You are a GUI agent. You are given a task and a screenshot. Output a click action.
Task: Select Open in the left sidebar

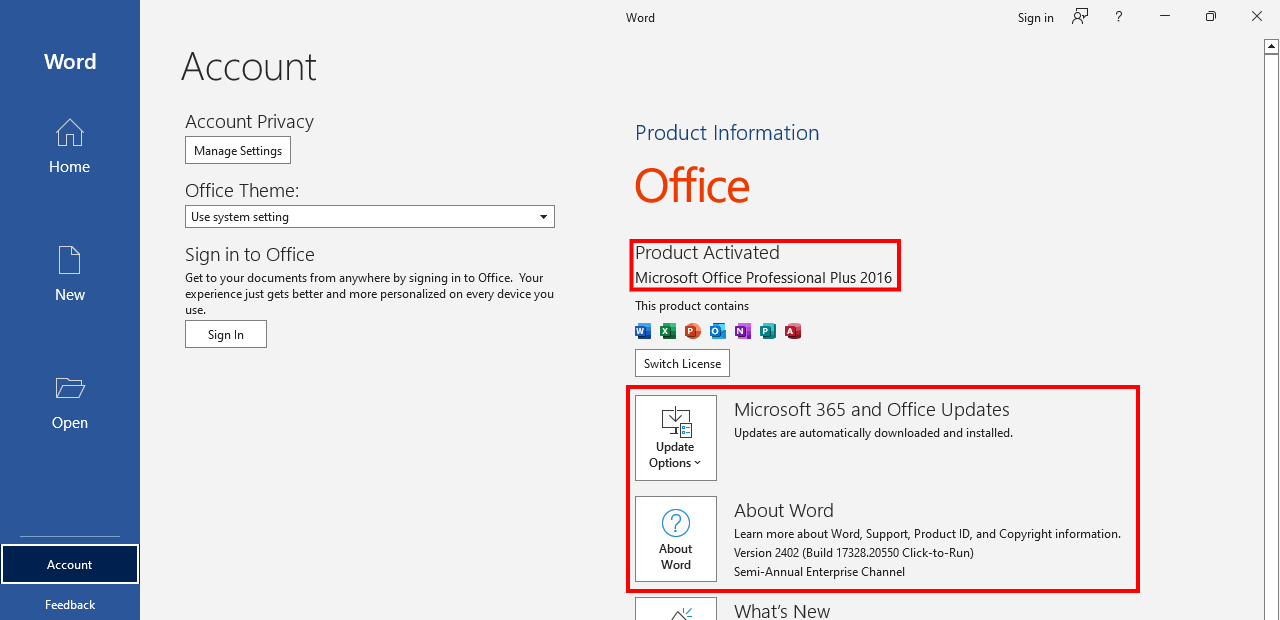tap(69, 402)
